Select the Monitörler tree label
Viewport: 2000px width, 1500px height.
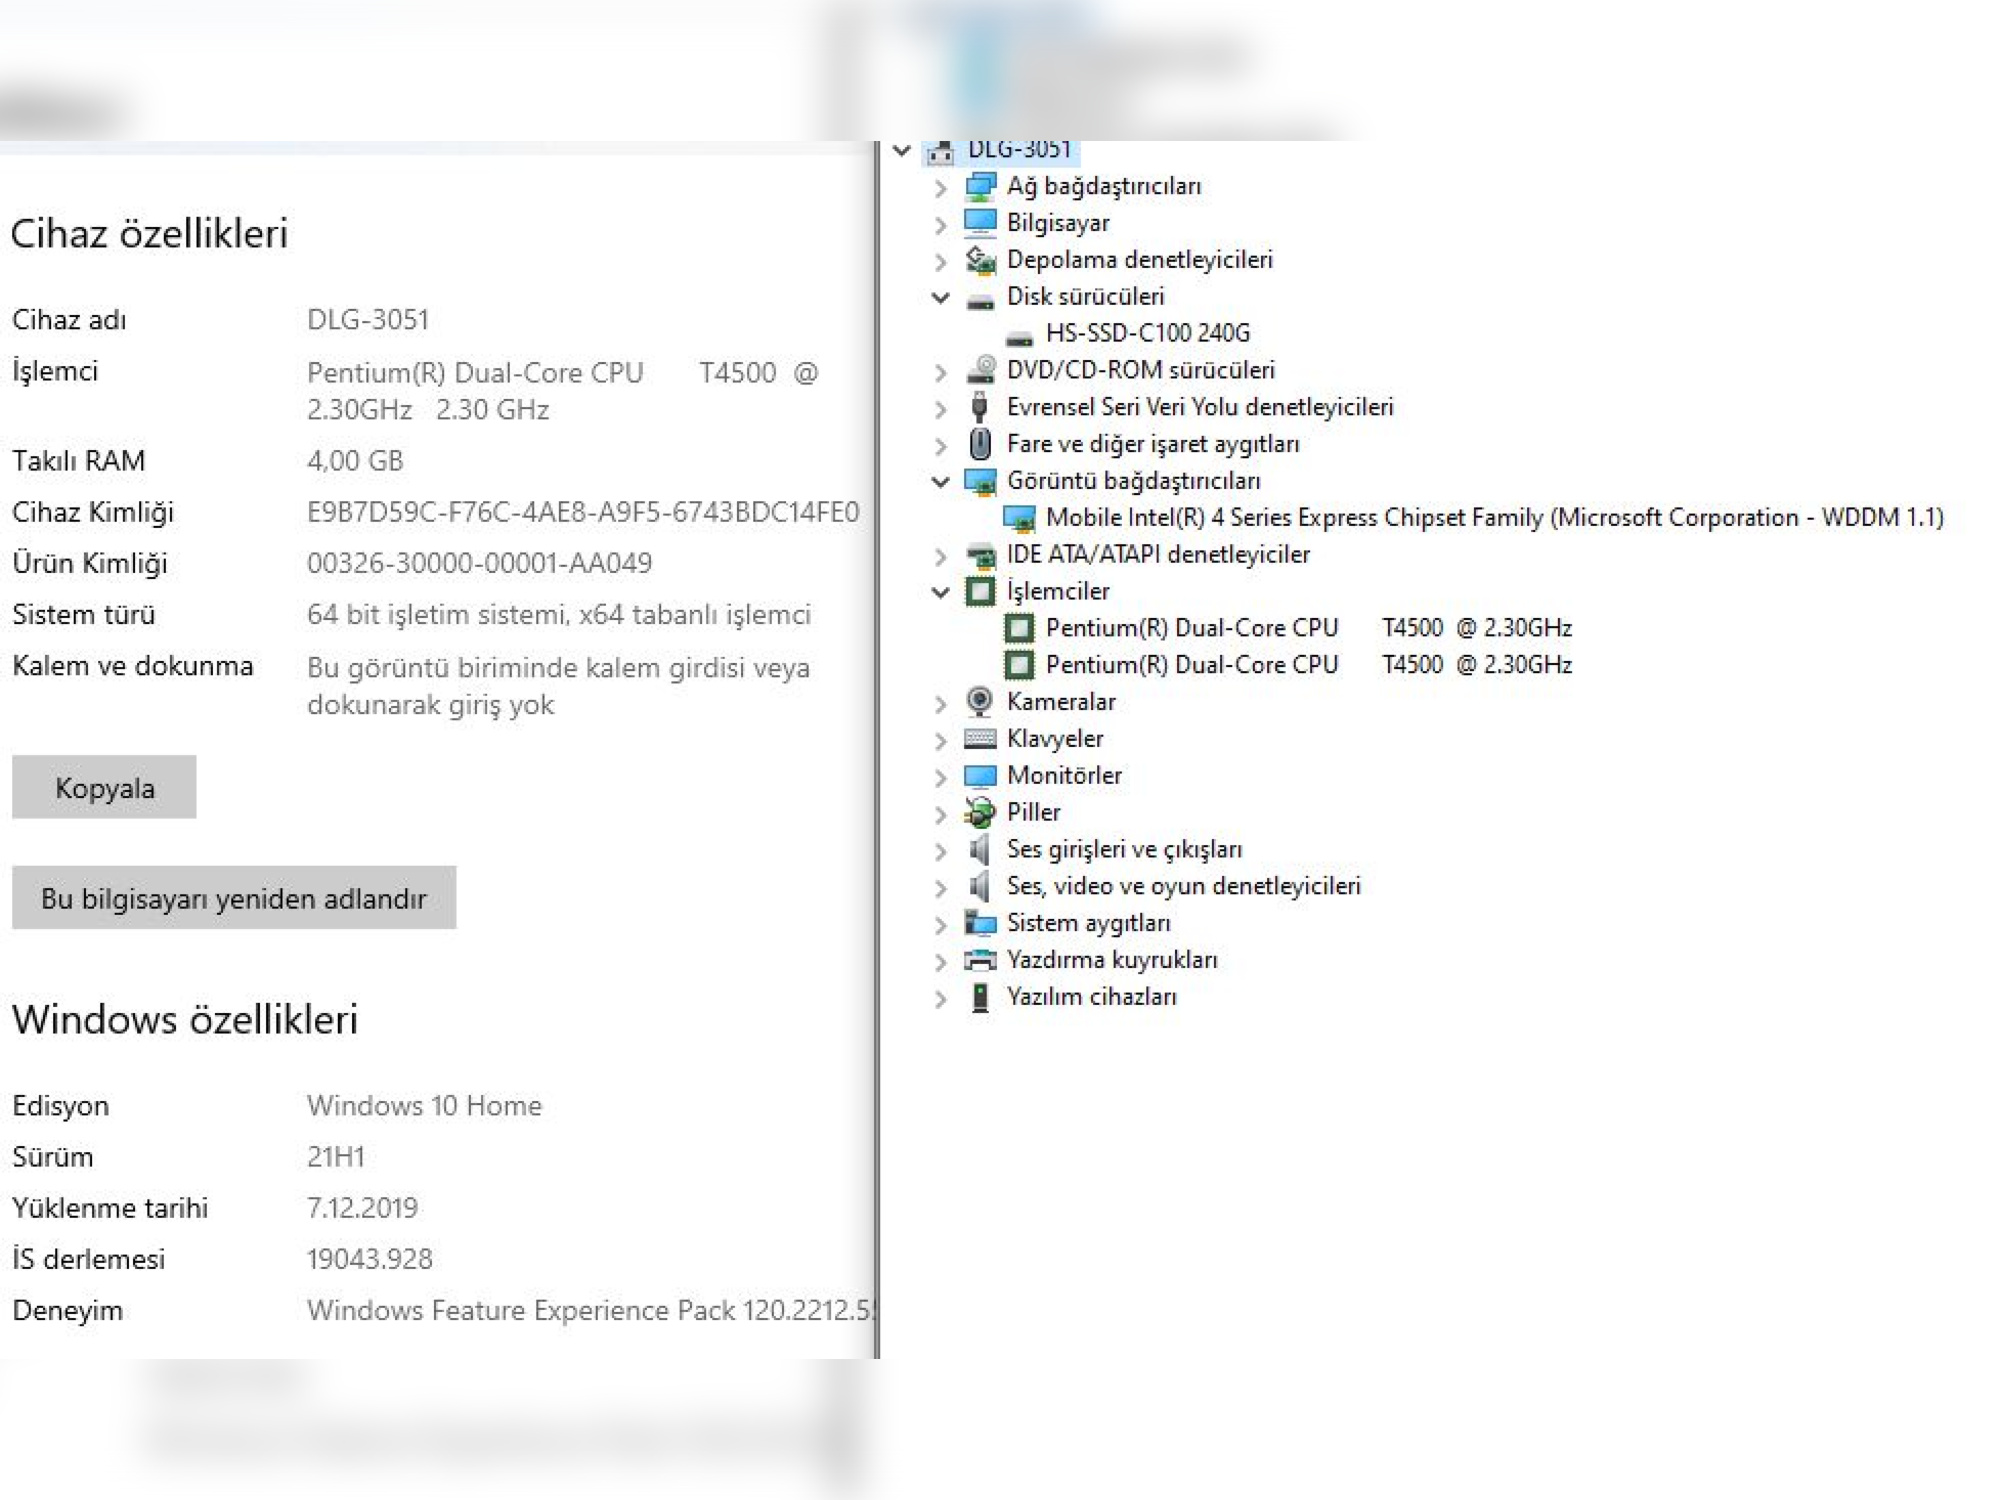[x=1064, y=775]
